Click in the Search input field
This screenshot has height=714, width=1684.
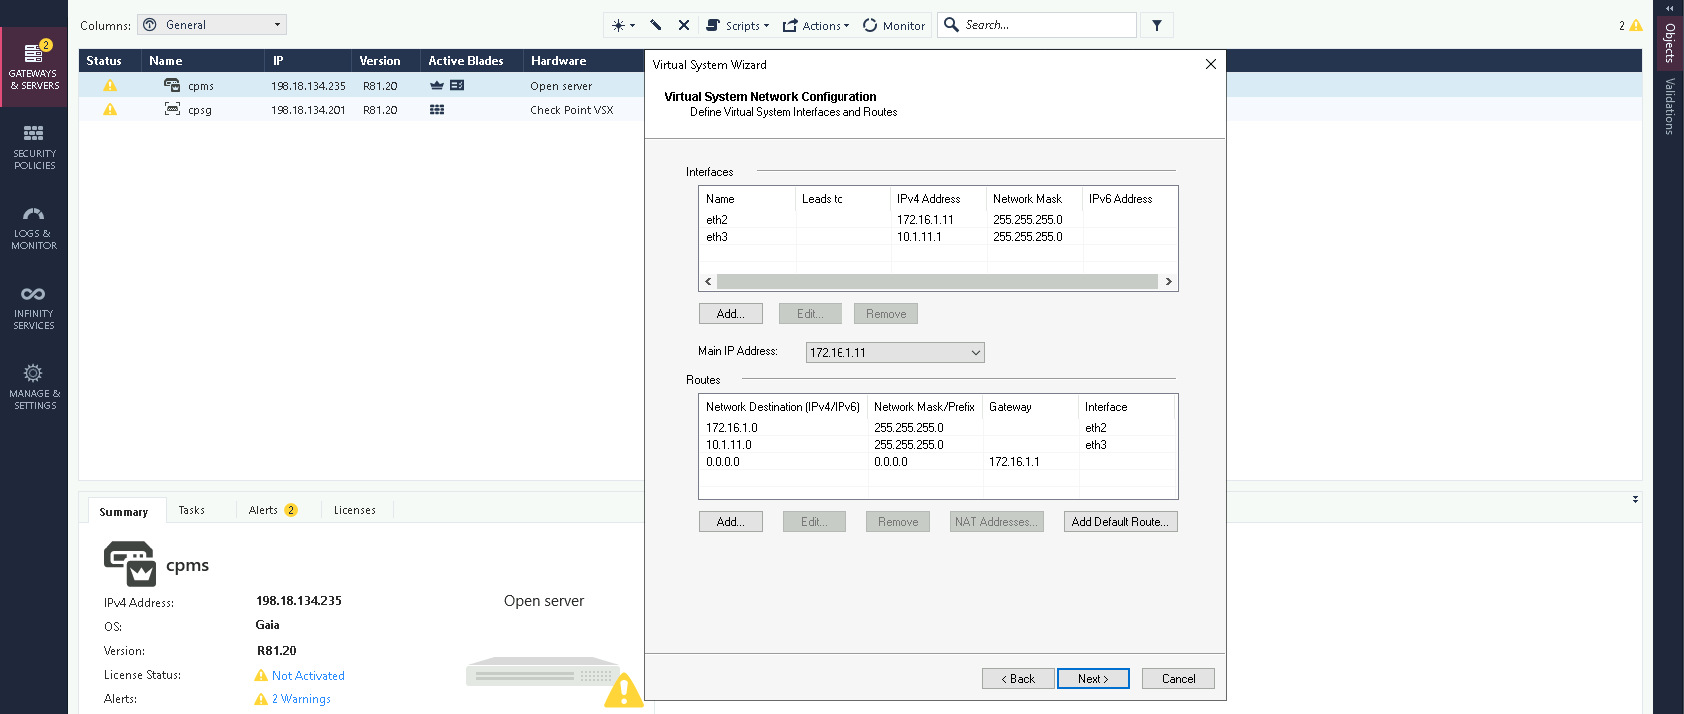(1045, 25)
